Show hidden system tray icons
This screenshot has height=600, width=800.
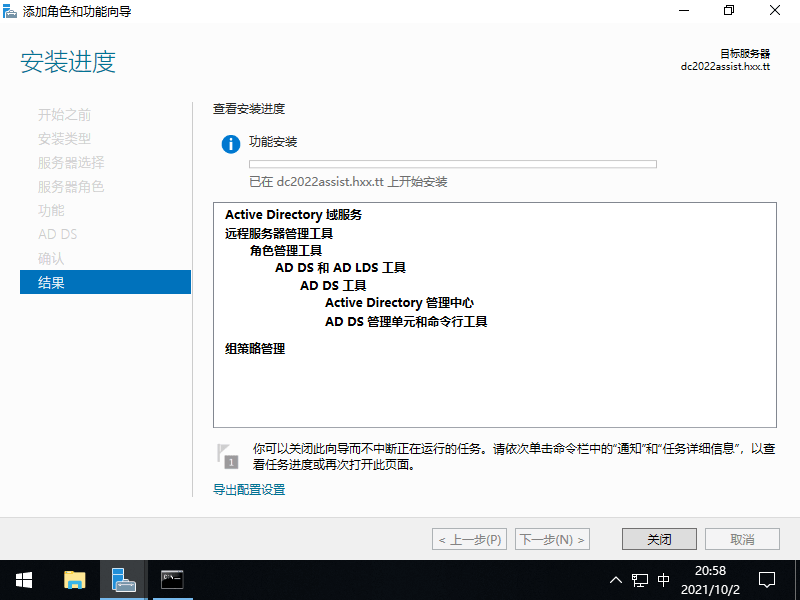pyautogui.click(x=616, y=580)
